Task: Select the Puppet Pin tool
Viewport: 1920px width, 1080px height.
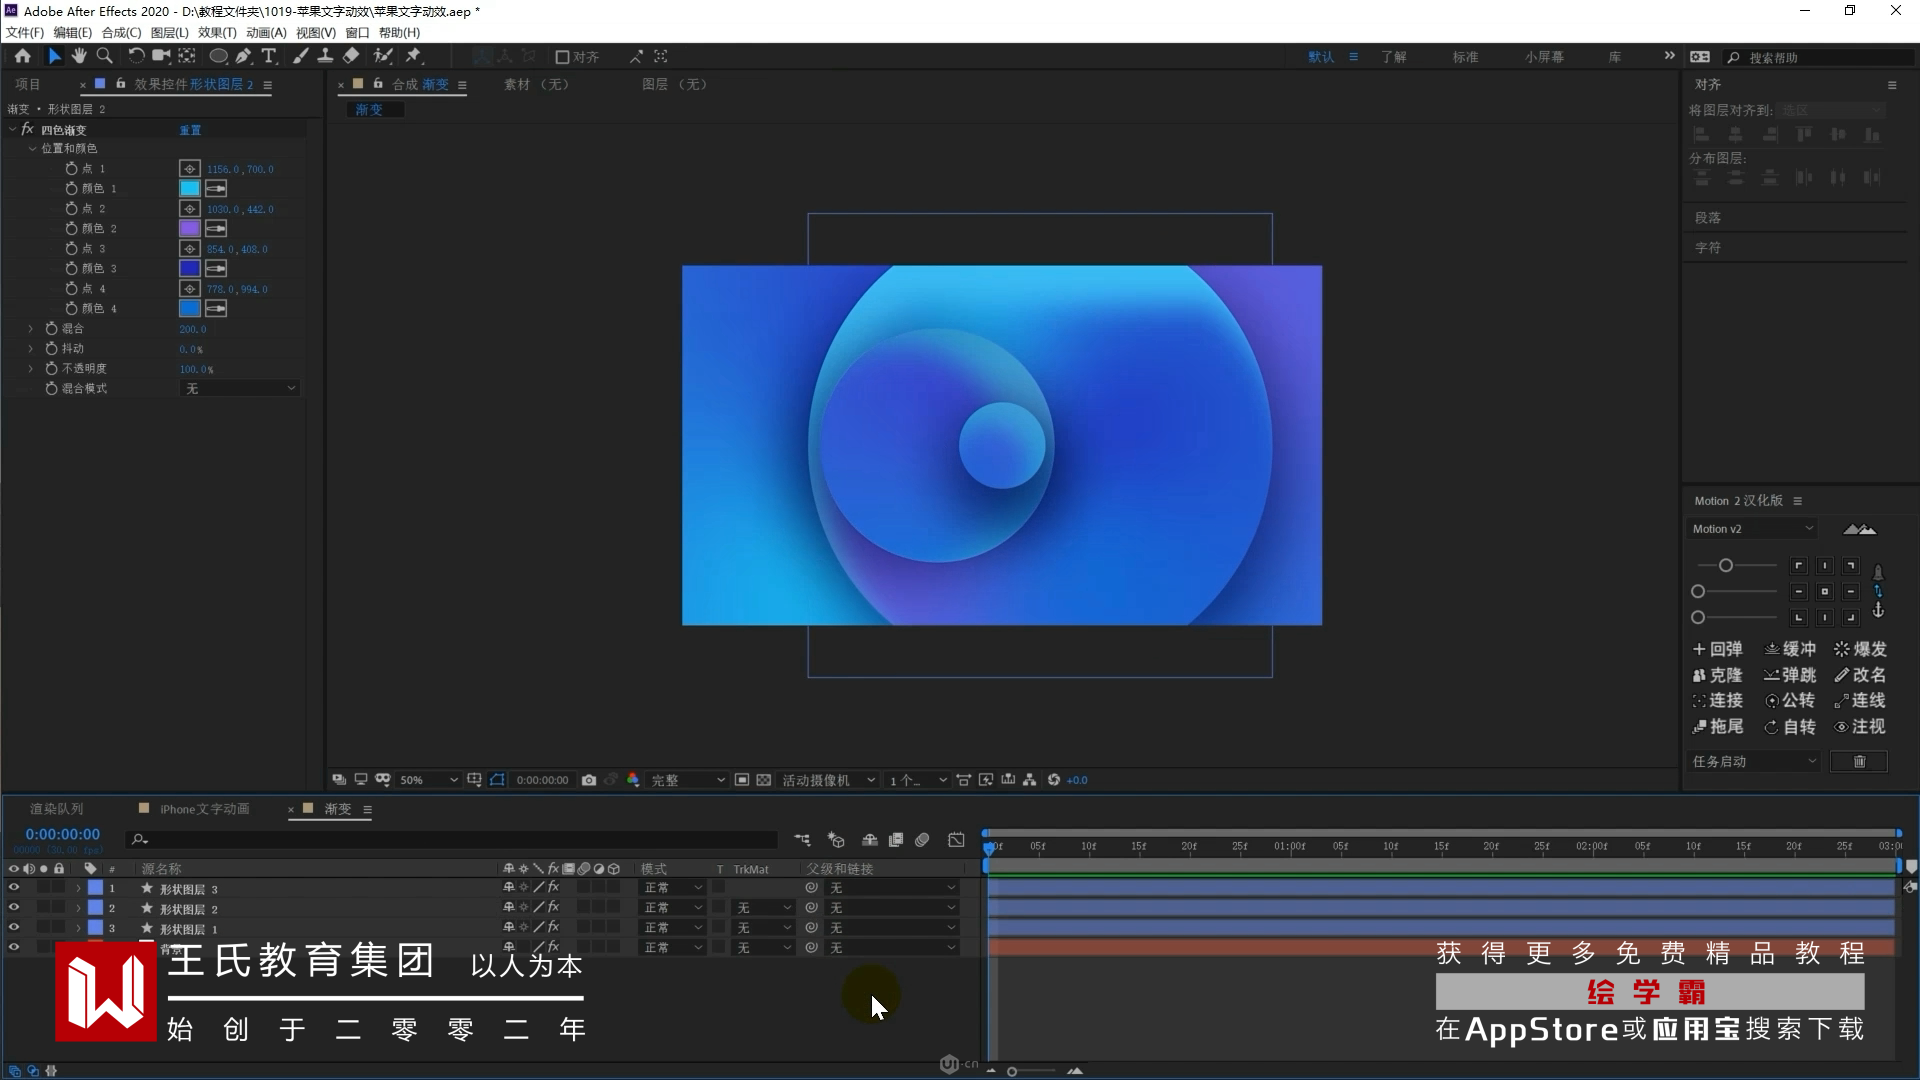Action: [413, 56]
